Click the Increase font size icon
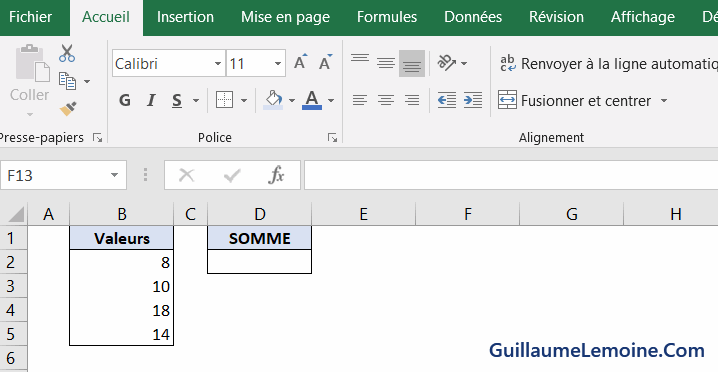Image resolution: width=718 pixels, height=372 pixels. (x=300, y=62)
